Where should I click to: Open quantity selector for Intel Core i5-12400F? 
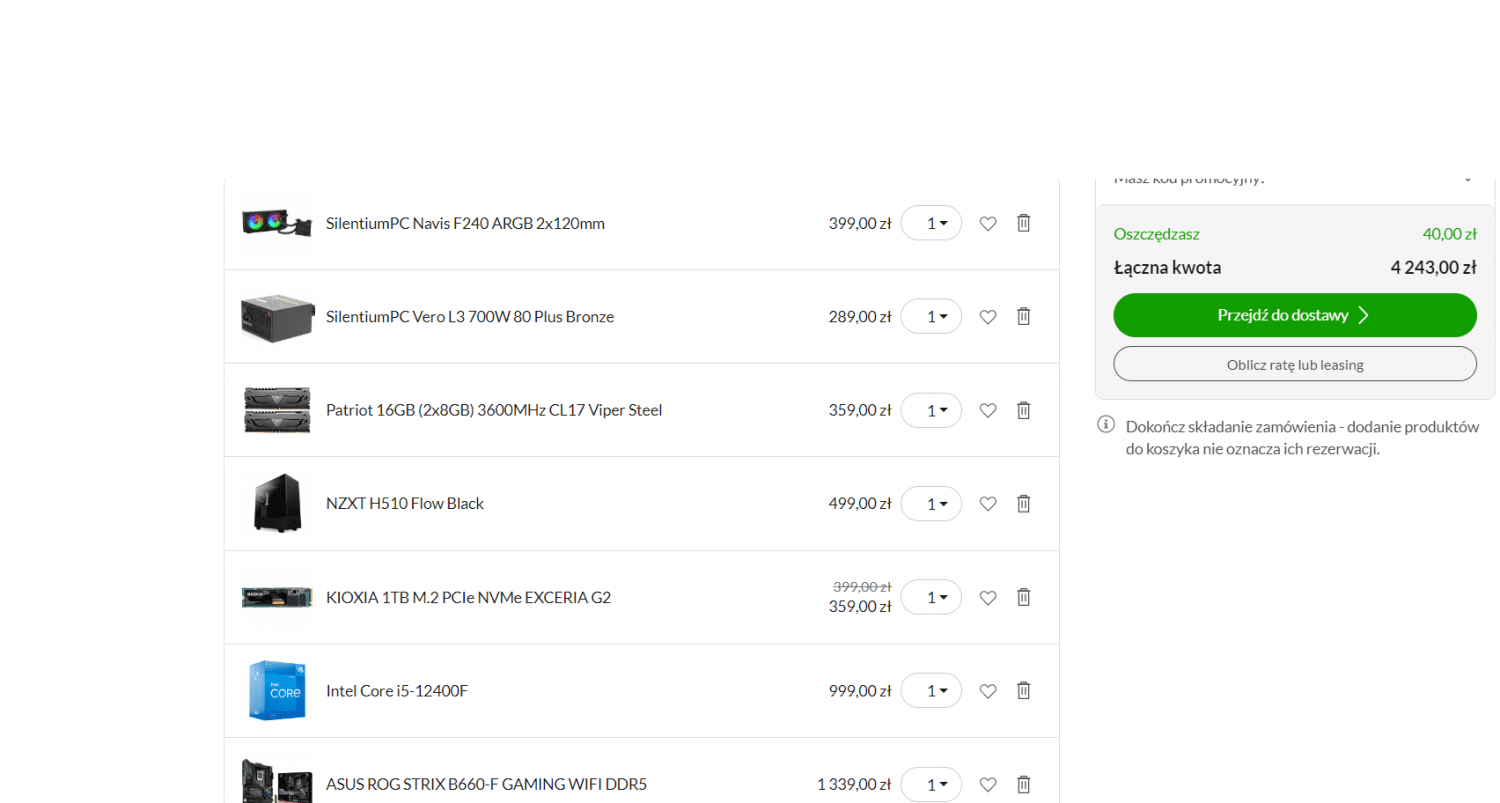coord(931,690)
